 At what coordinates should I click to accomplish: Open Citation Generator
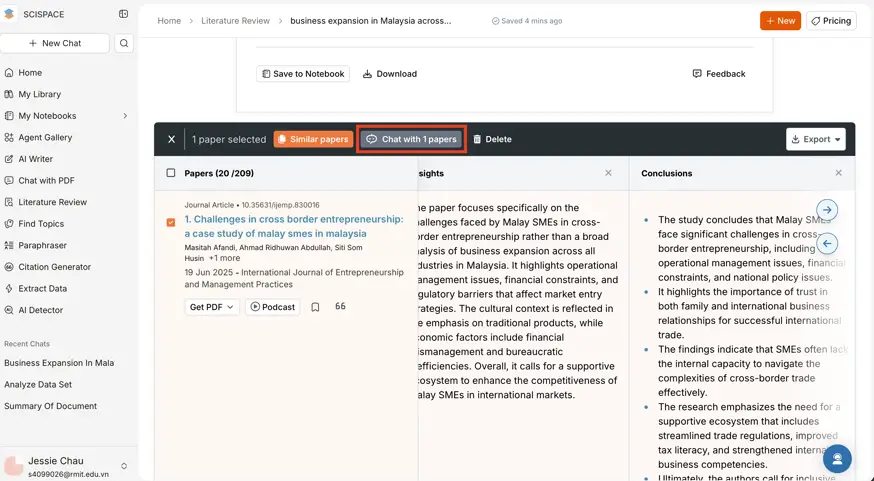click(x=55, y=267)
